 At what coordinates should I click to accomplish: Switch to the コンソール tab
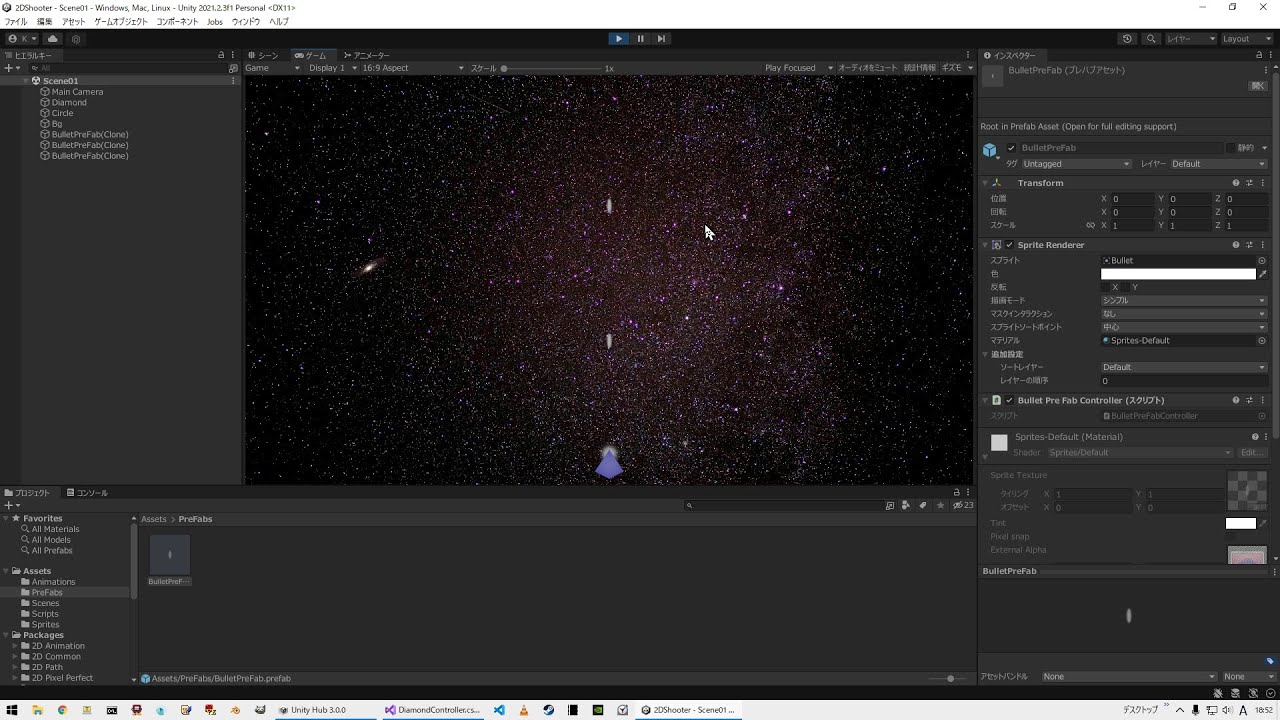pos(87,493)
